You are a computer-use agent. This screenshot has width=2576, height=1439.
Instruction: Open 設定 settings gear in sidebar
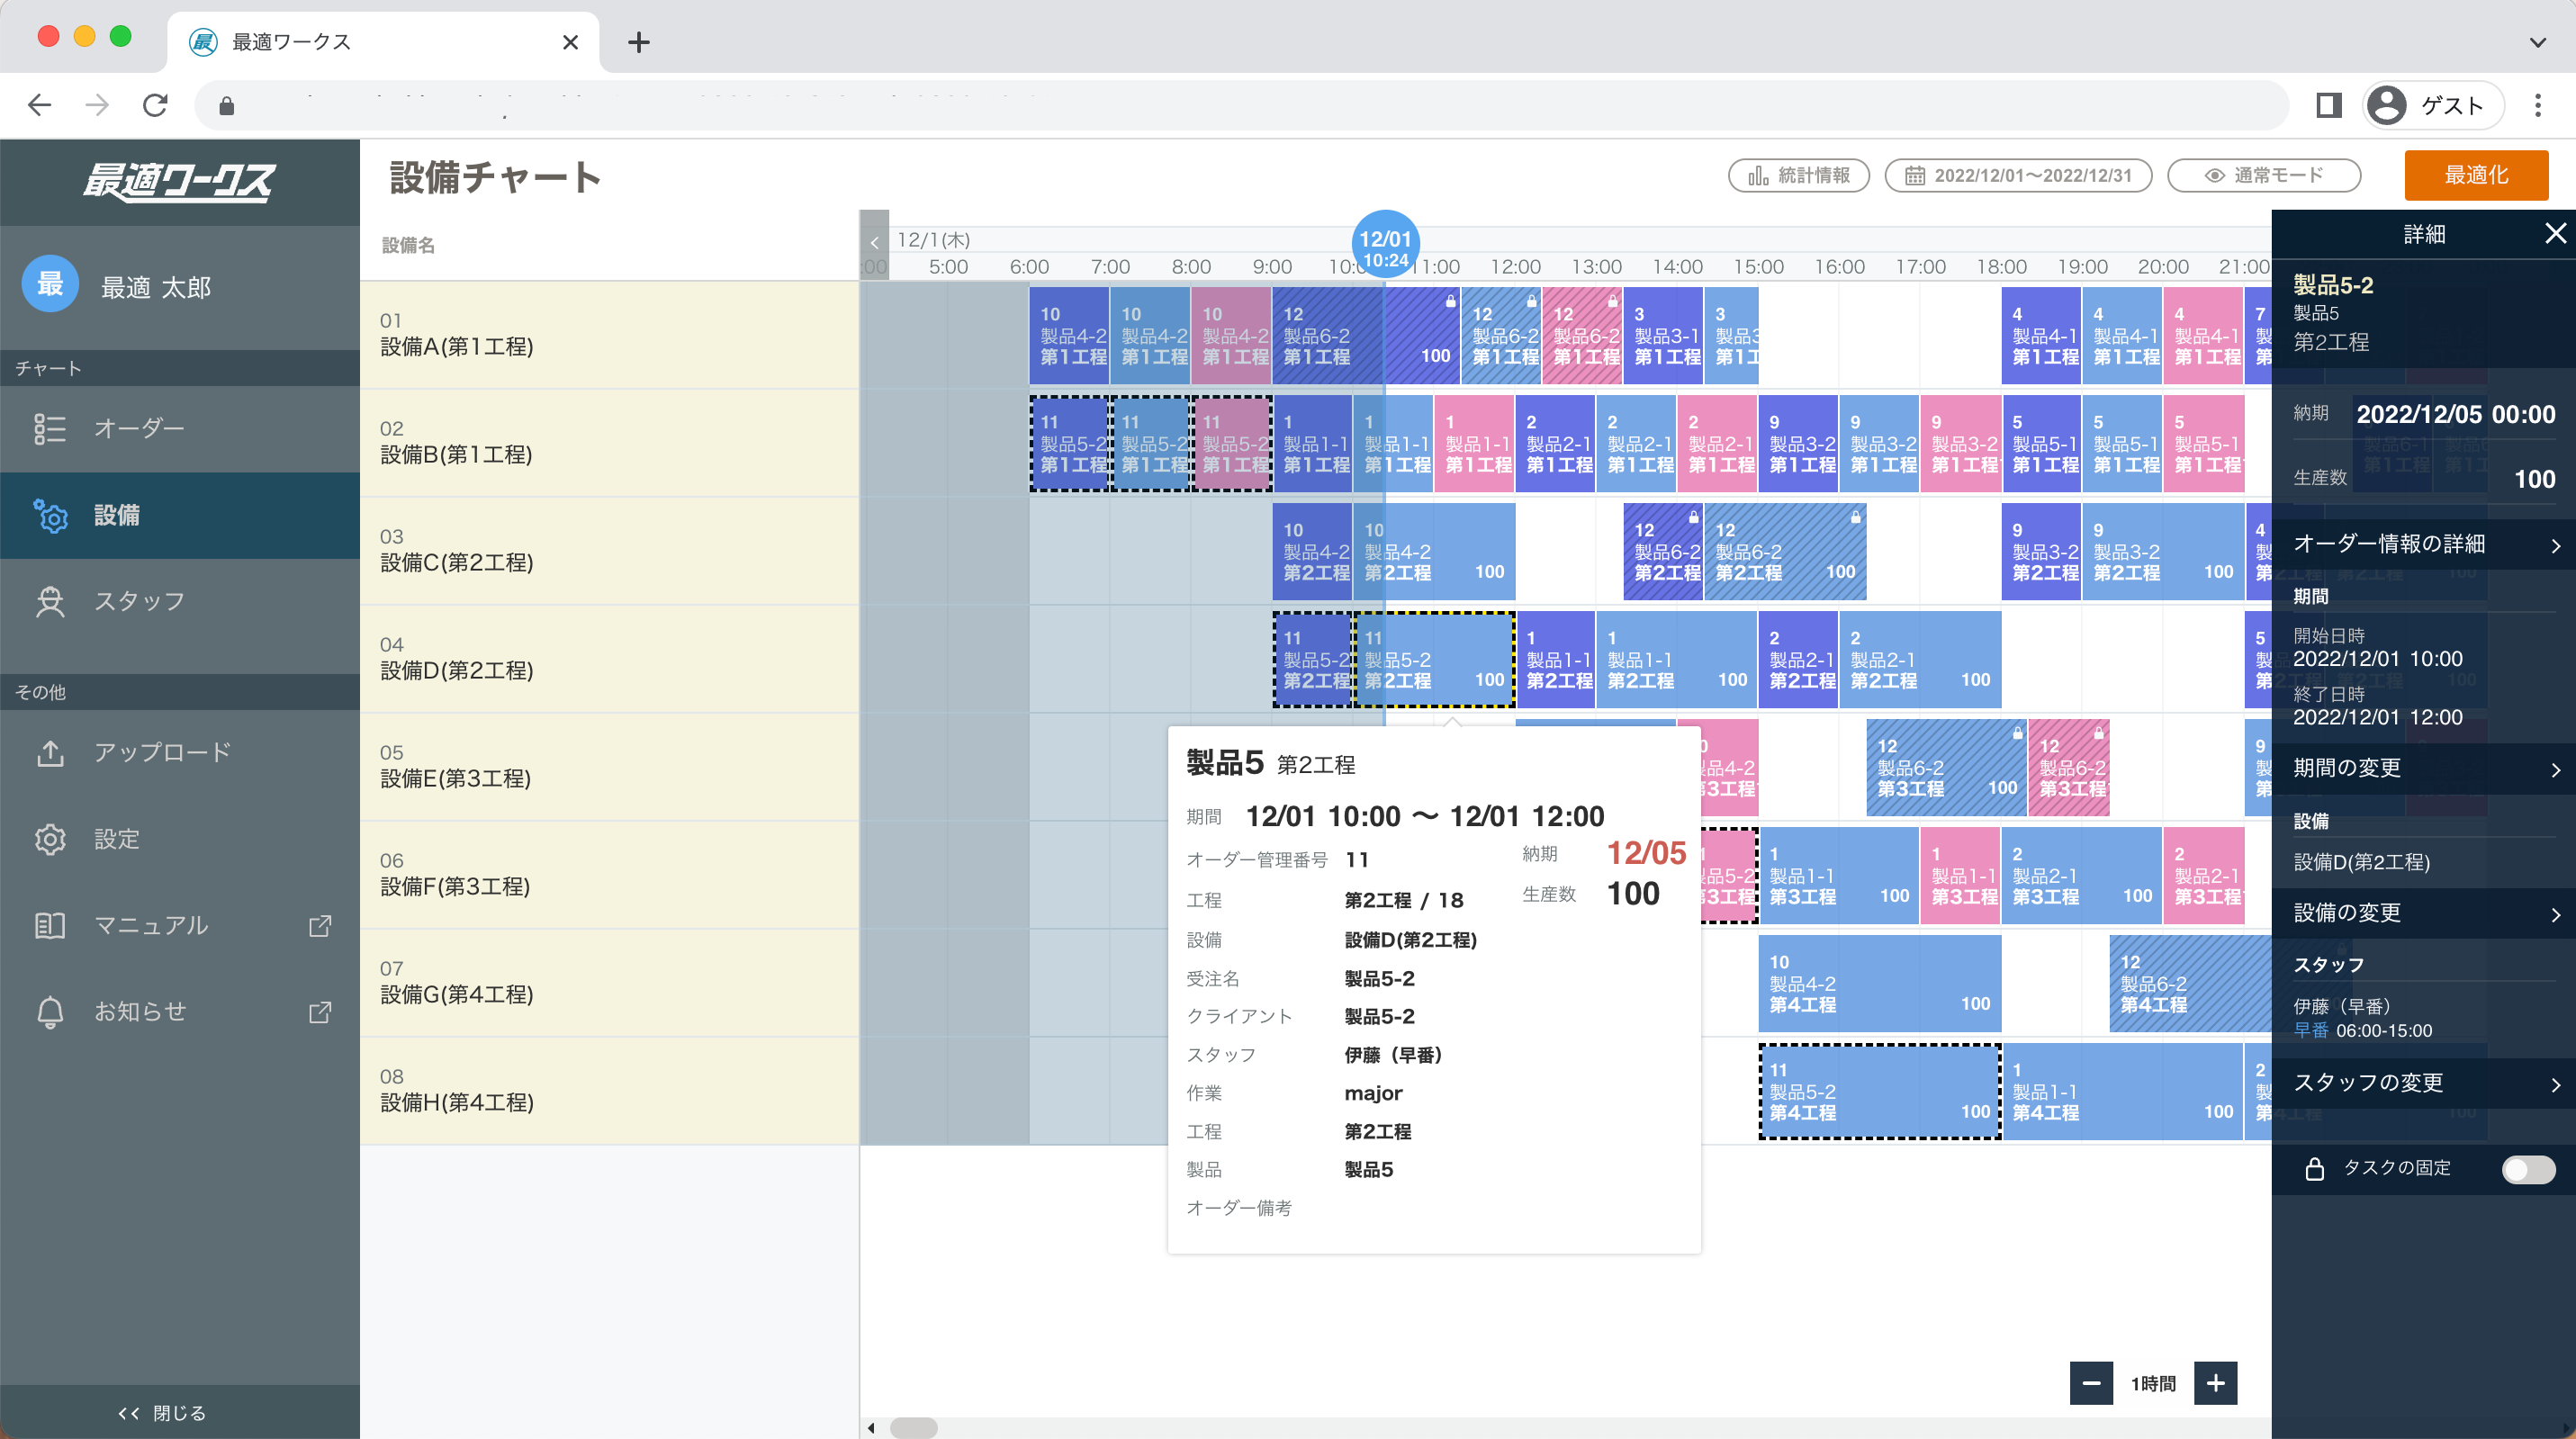(50, 839)
